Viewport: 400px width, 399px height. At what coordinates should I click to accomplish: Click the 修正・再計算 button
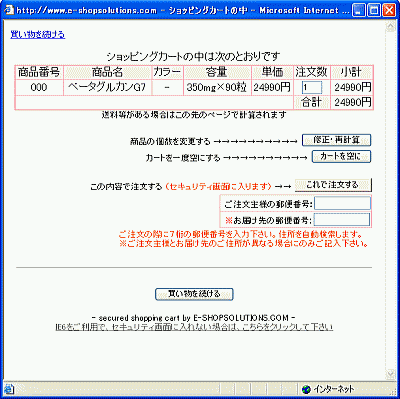tap(336, 140)
